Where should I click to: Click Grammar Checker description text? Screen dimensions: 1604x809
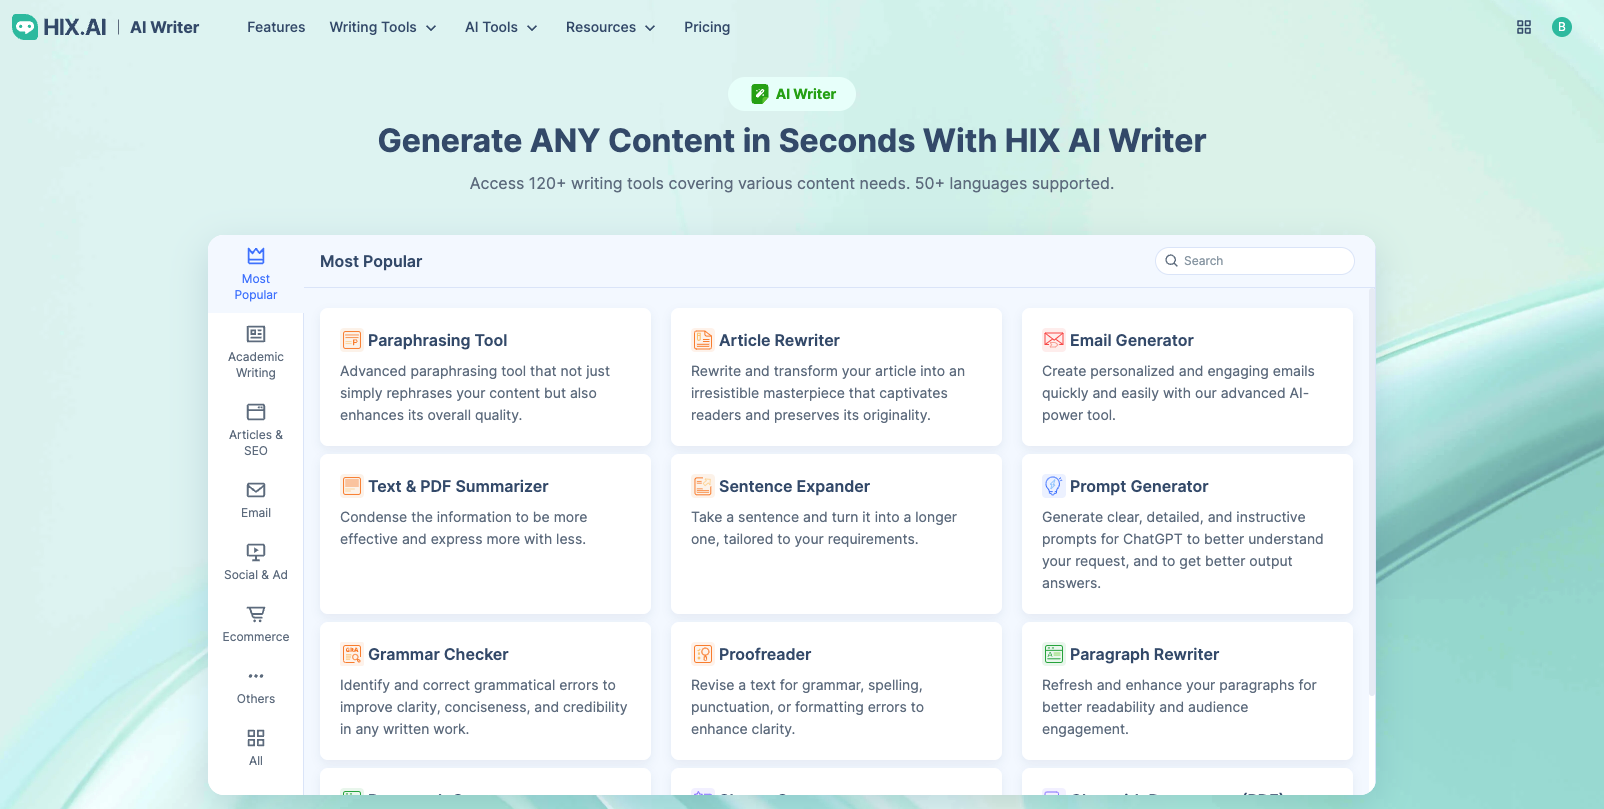pyautogui.click(x=484, y=707)
